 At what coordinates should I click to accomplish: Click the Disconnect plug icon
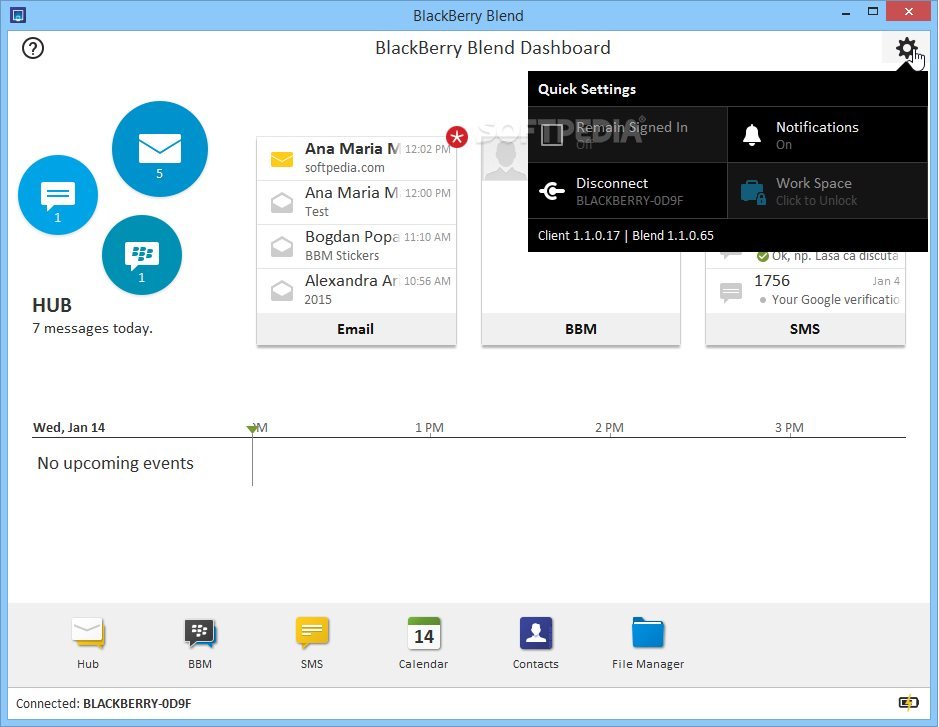pos(552,191)
